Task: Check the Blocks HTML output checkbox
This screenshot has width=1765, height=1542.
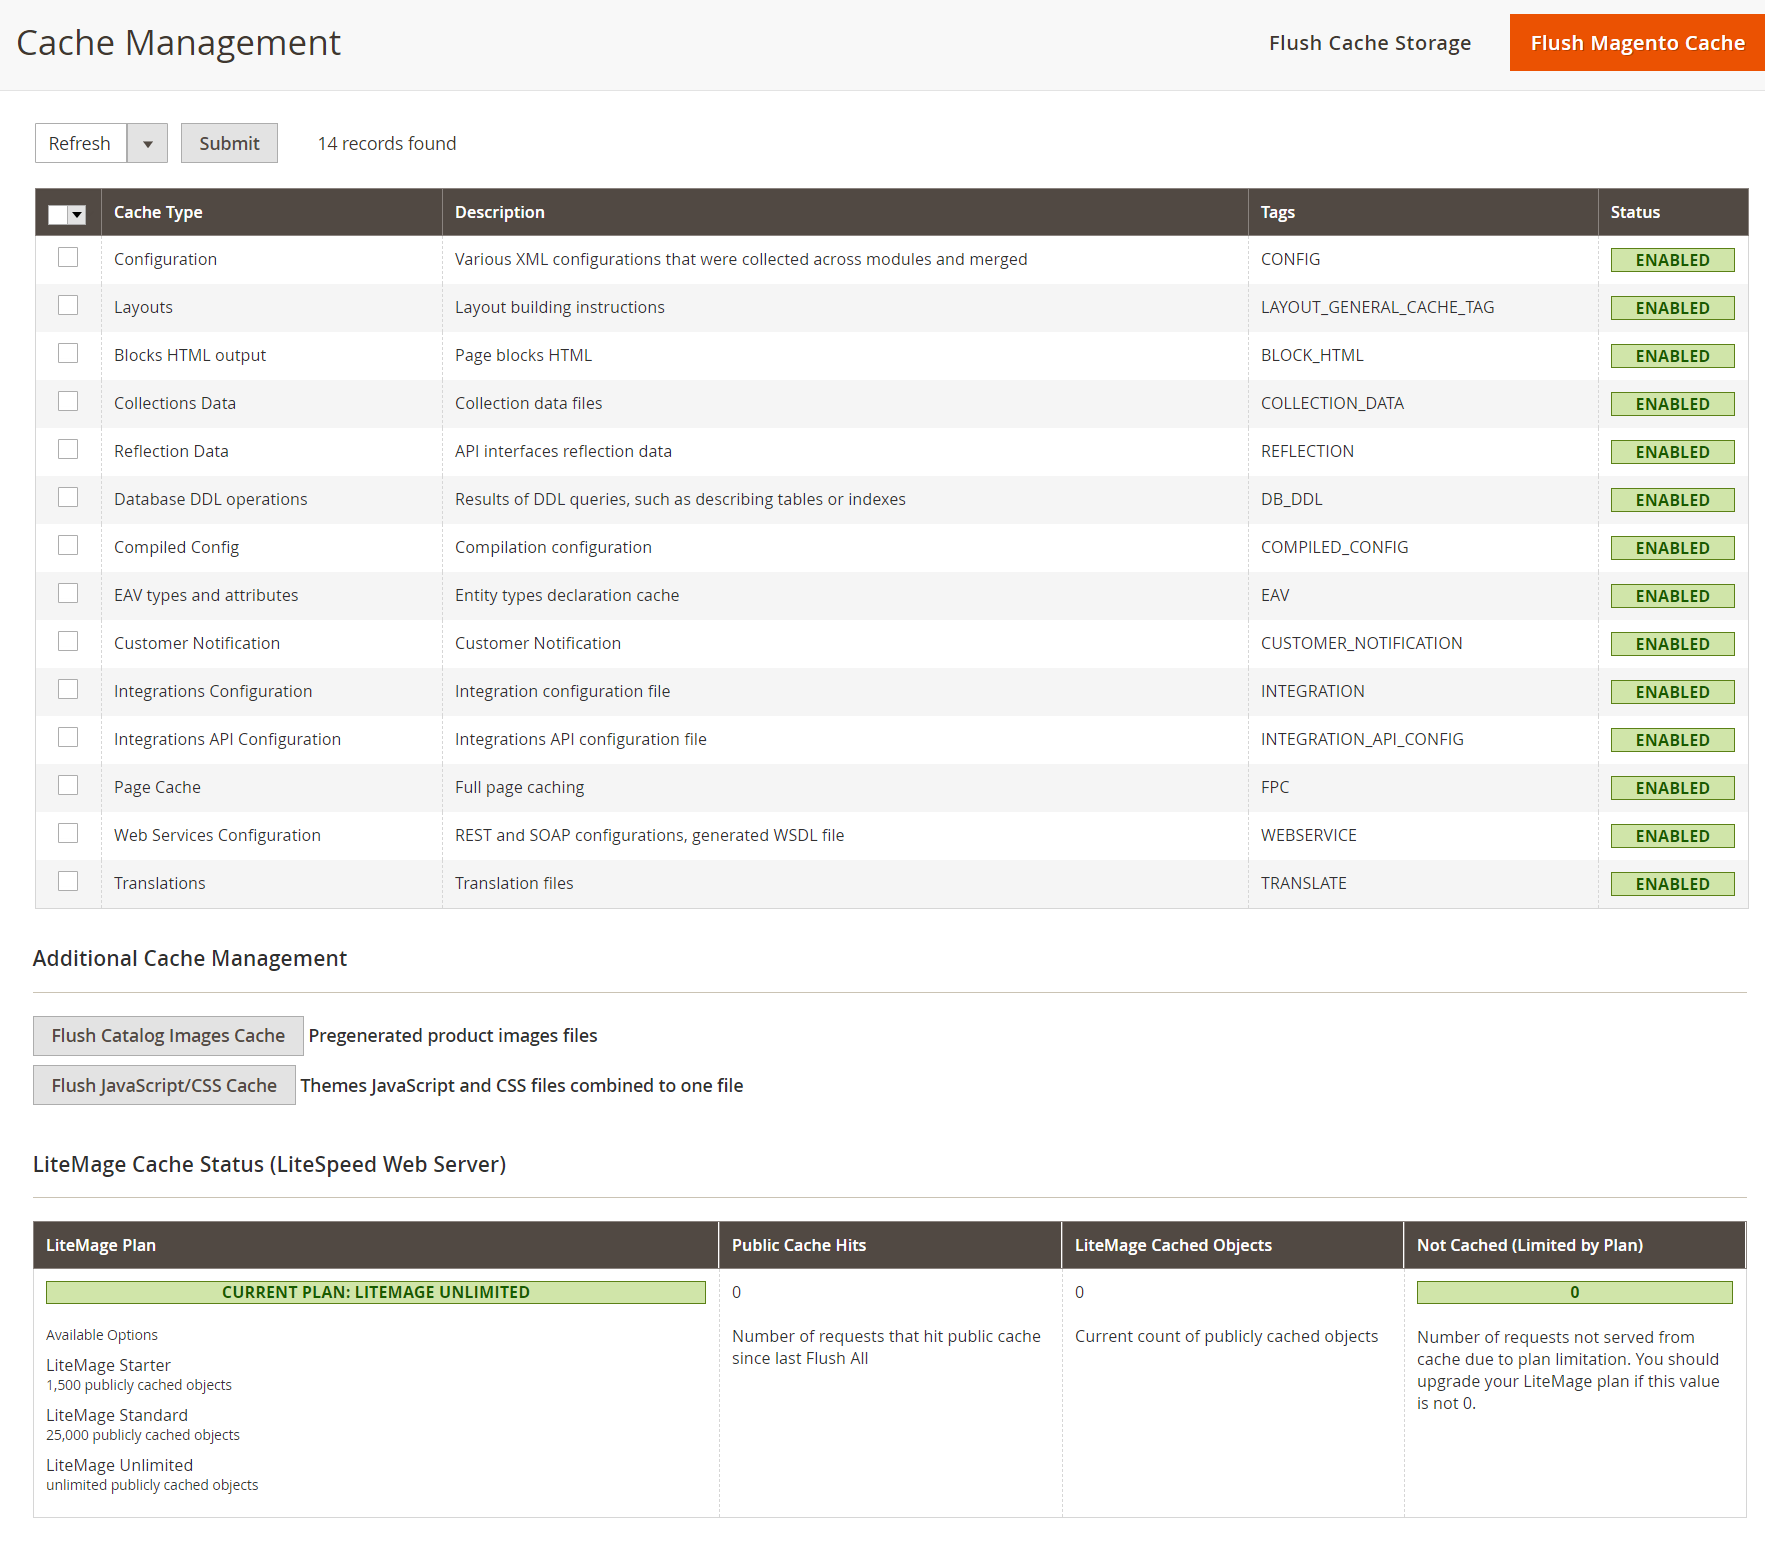Action: click(x=68, y=354)
